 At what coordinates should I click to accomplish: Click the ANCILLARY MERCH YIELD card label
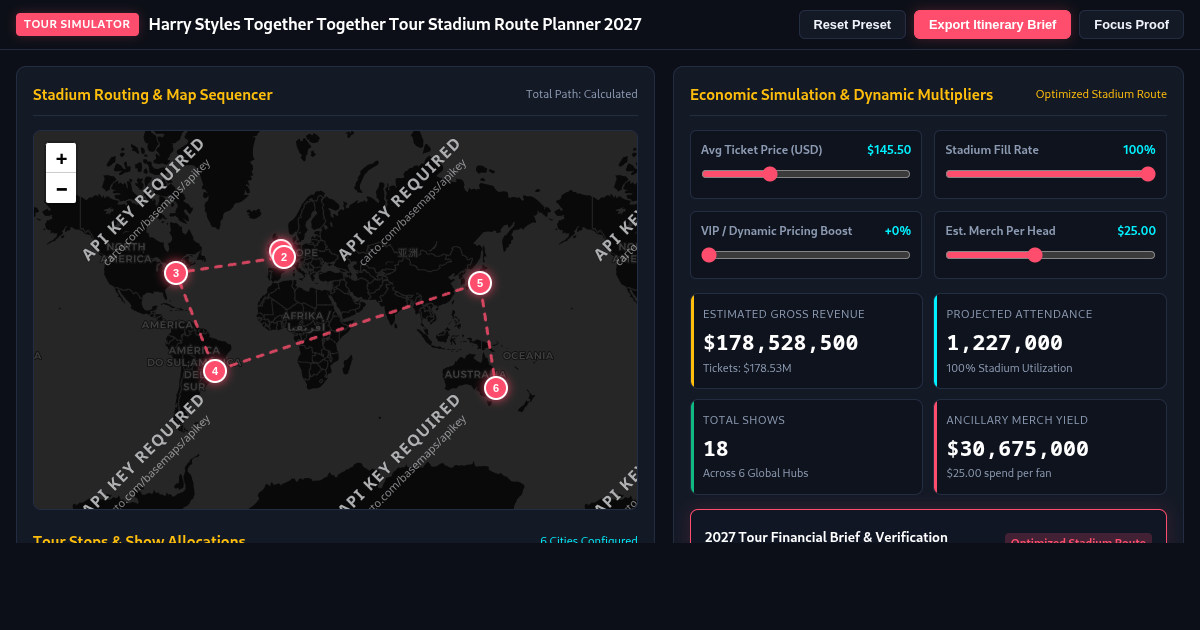click(x=1017, y=420)
